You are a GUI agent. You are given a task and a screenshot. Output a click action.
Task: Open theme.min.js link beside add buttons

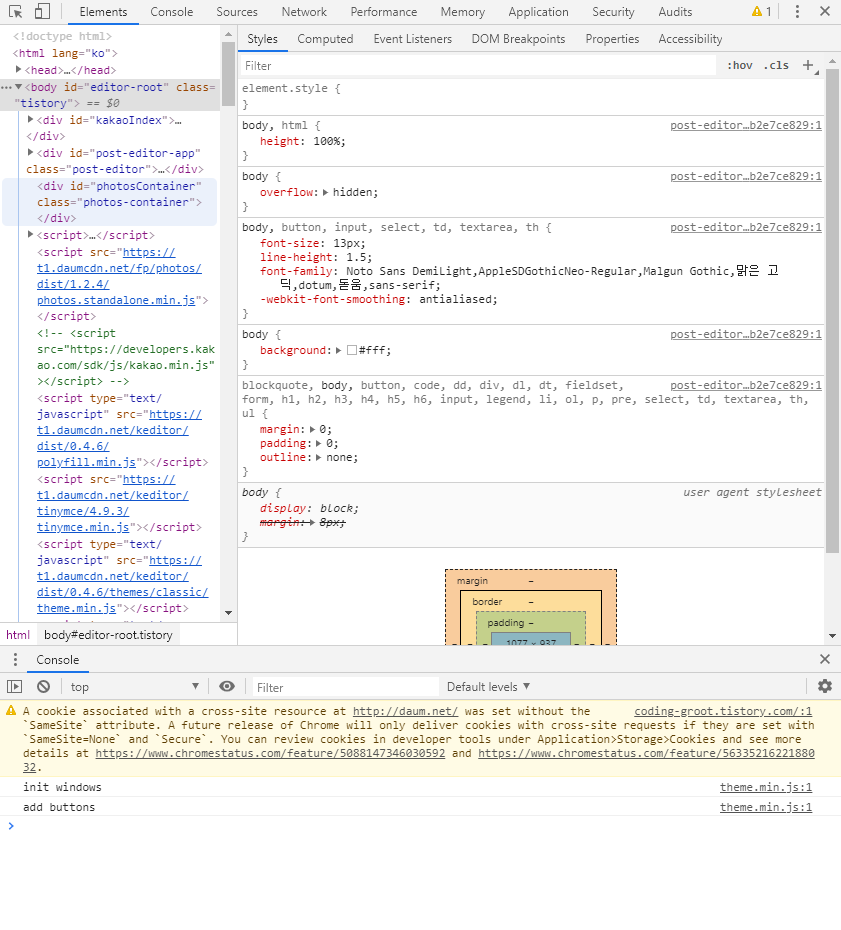pos(766,807)
